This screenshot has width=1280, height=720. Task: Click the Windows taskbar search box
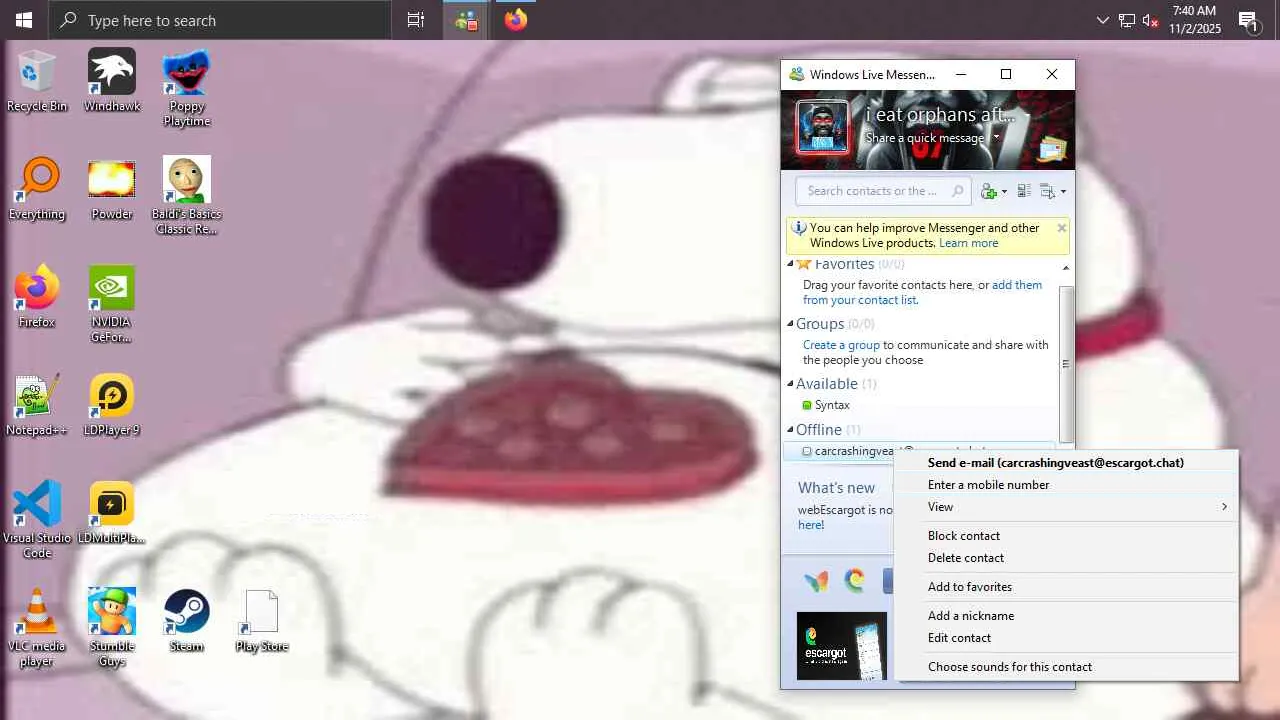[220, 20]
